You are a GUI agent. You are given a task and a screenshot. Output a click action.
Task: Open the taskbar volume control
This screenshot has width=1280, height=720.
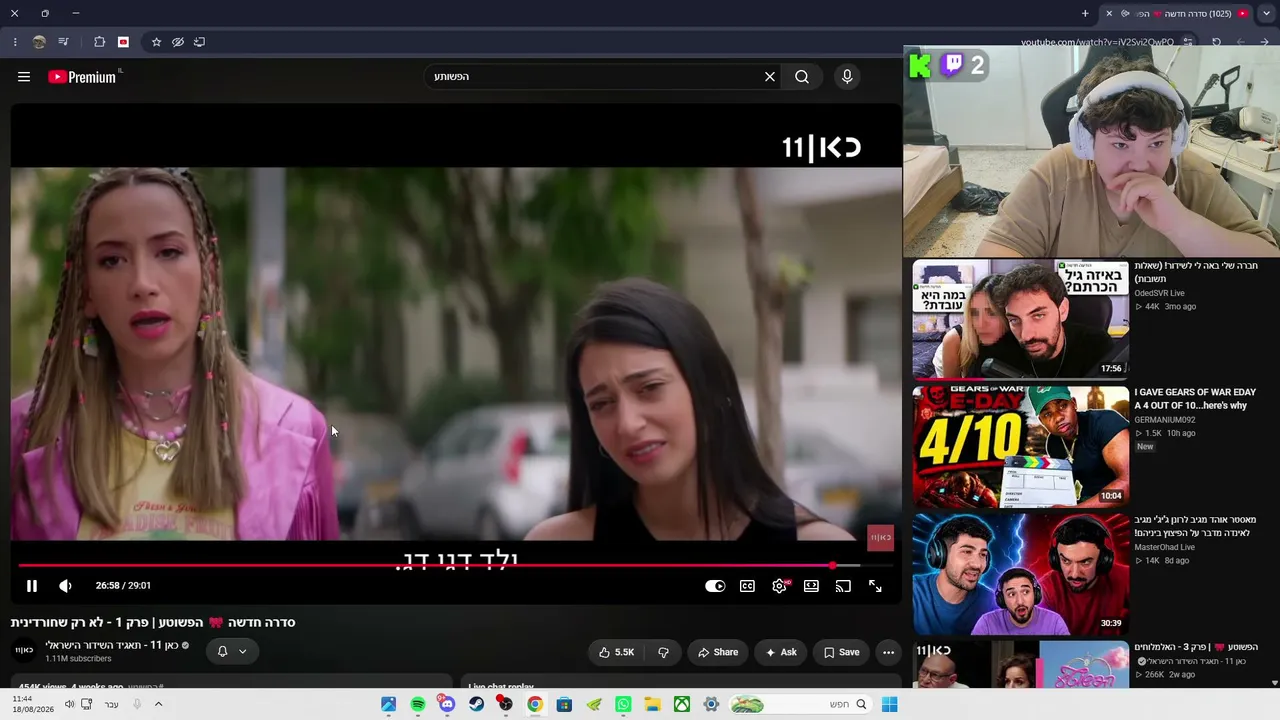[69, 705]
